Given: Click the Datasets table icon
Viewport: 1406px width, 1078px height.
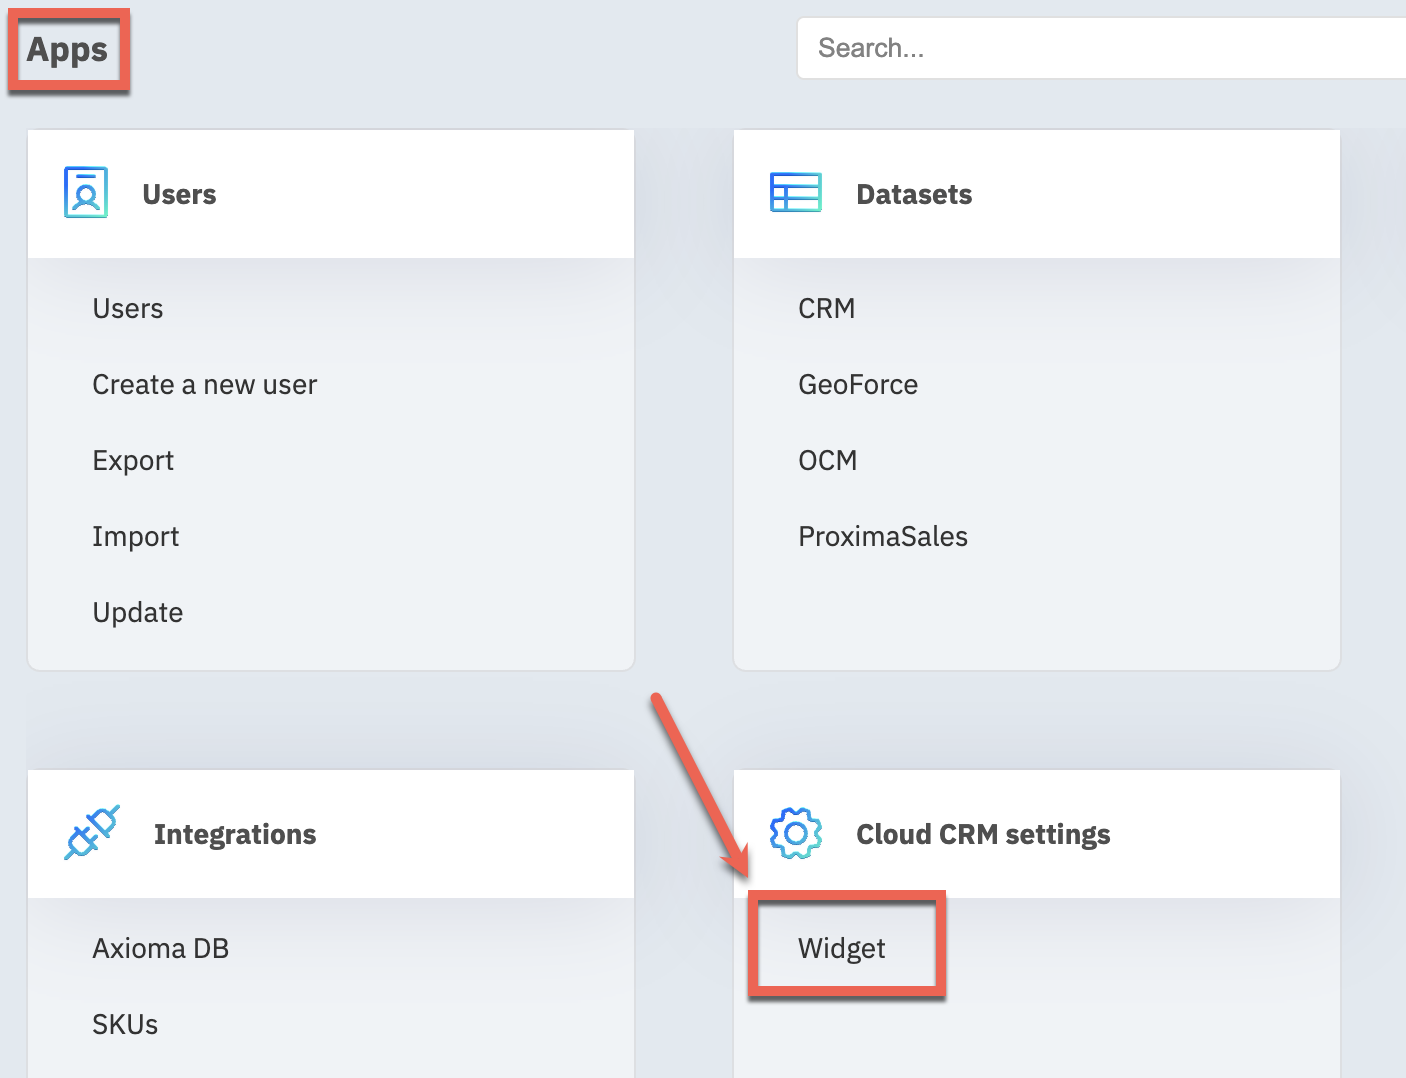Looking at the screenshot, I should point(796,193).
